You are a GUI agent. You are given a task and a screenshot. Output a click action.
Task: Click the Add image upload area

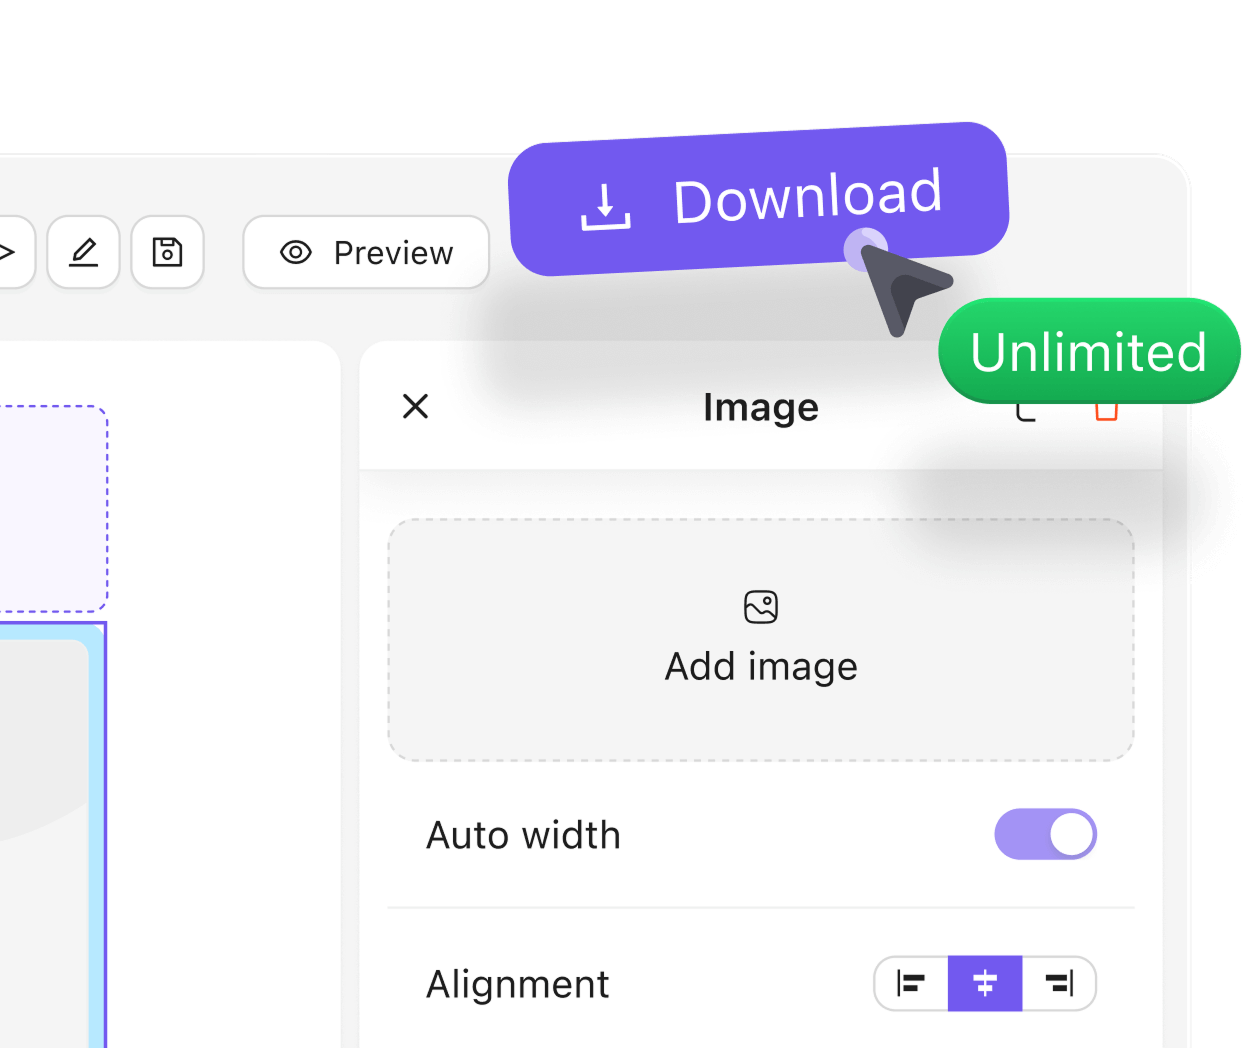click(x=761, y=640)
